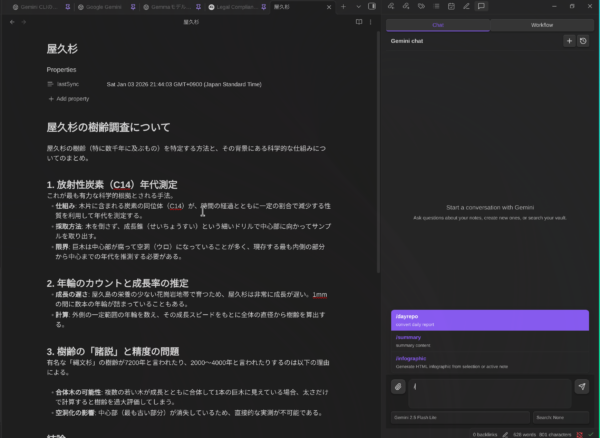Screen dimensions: 600x438
Task: Choose the /summary slash command suggestion
Action: (490, 341)
